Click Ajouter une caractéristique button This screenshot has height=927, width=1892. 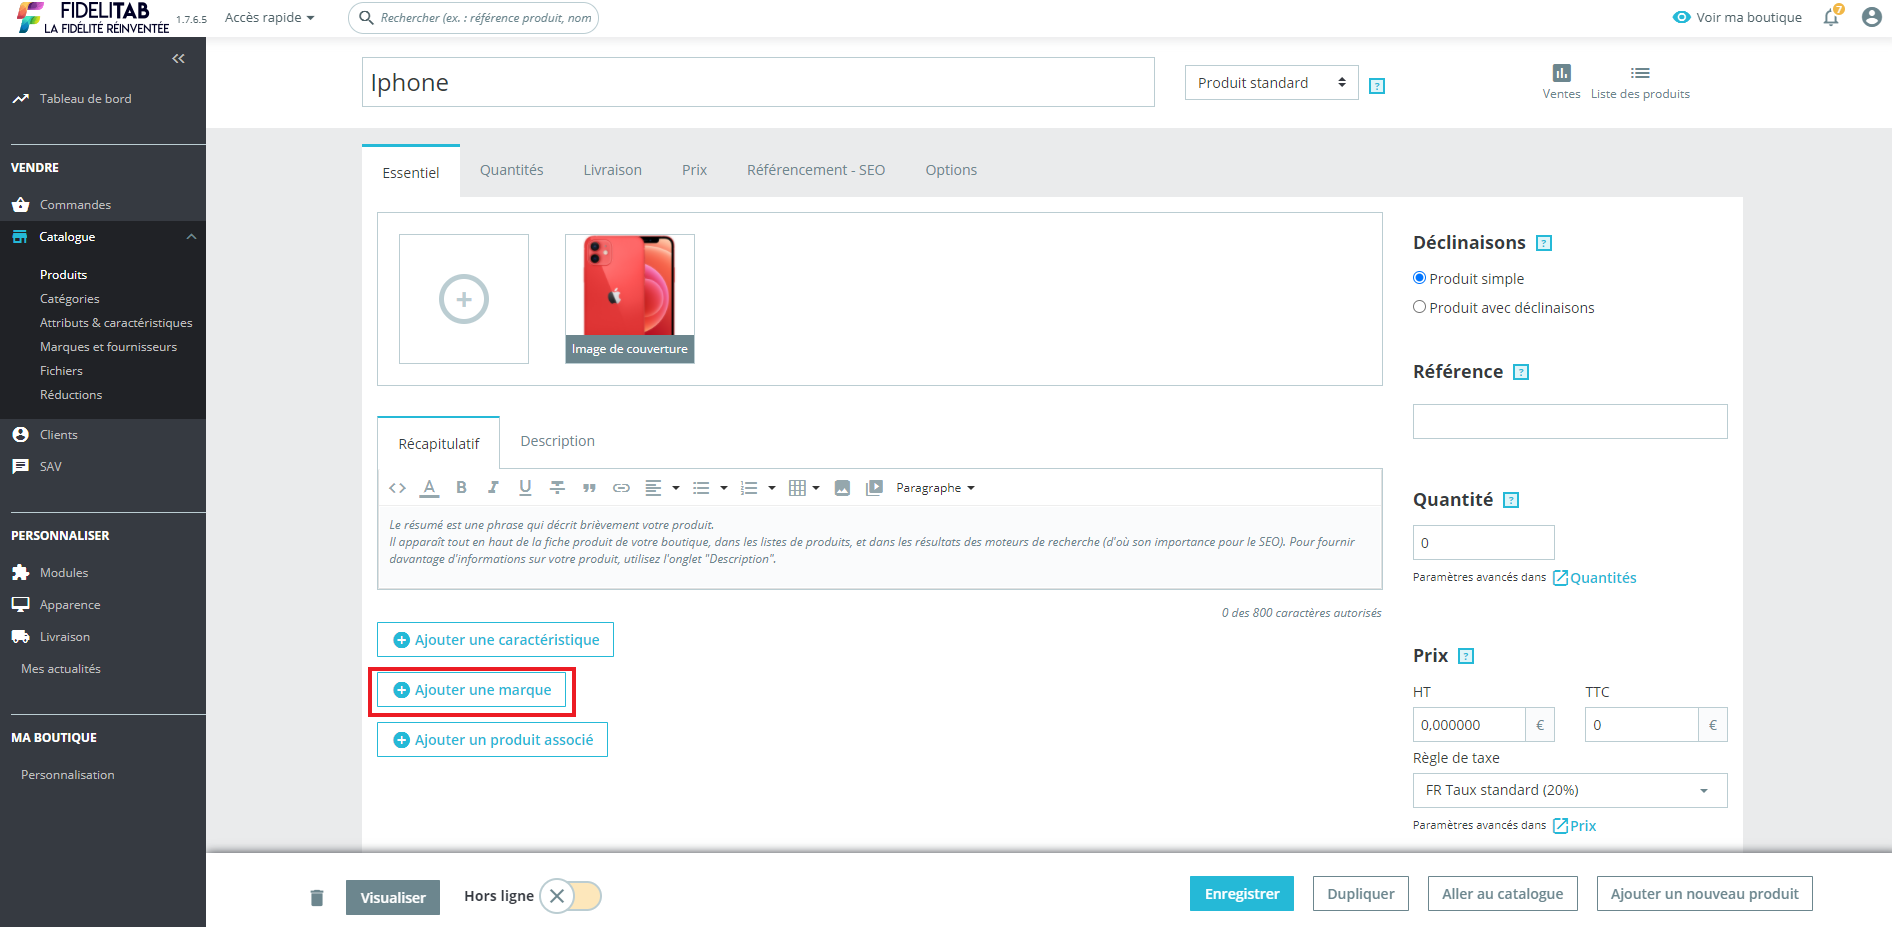pyautogui.click(x=495, y=640)
